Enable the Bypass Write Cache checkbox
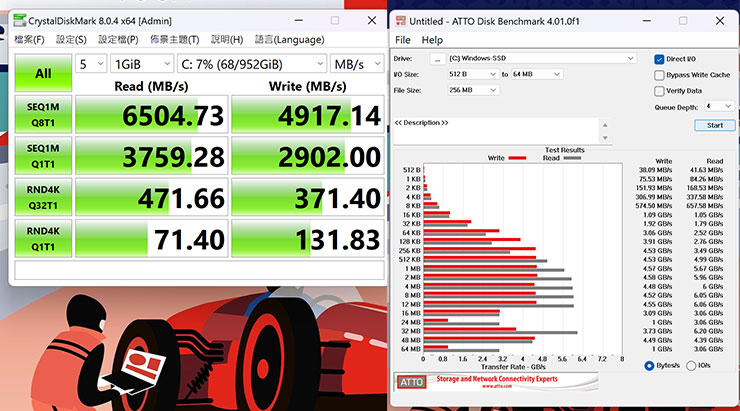 point(659,75)
